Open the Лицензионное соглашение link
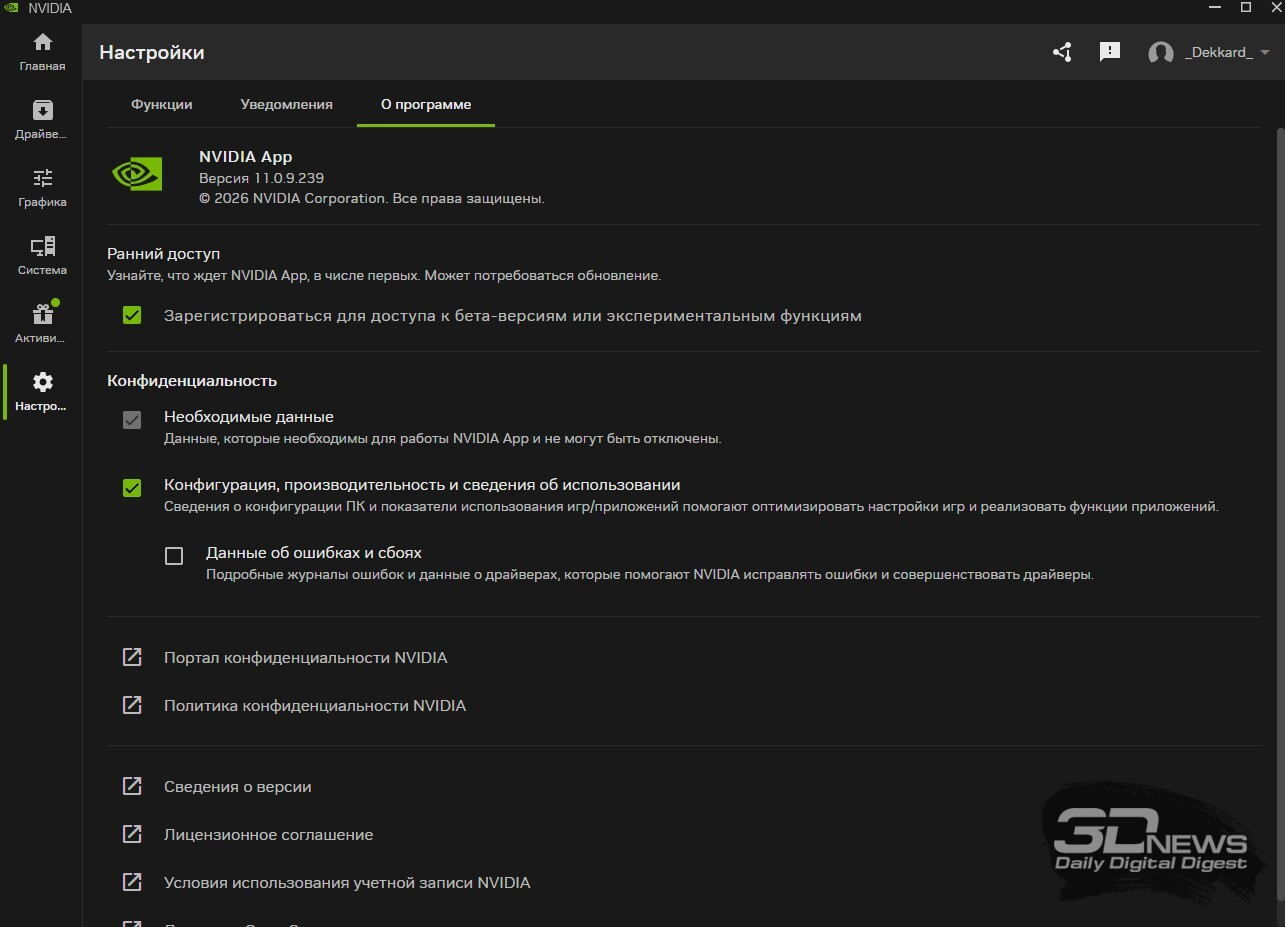Screen dimensions: 1285x927 [268, 835]
